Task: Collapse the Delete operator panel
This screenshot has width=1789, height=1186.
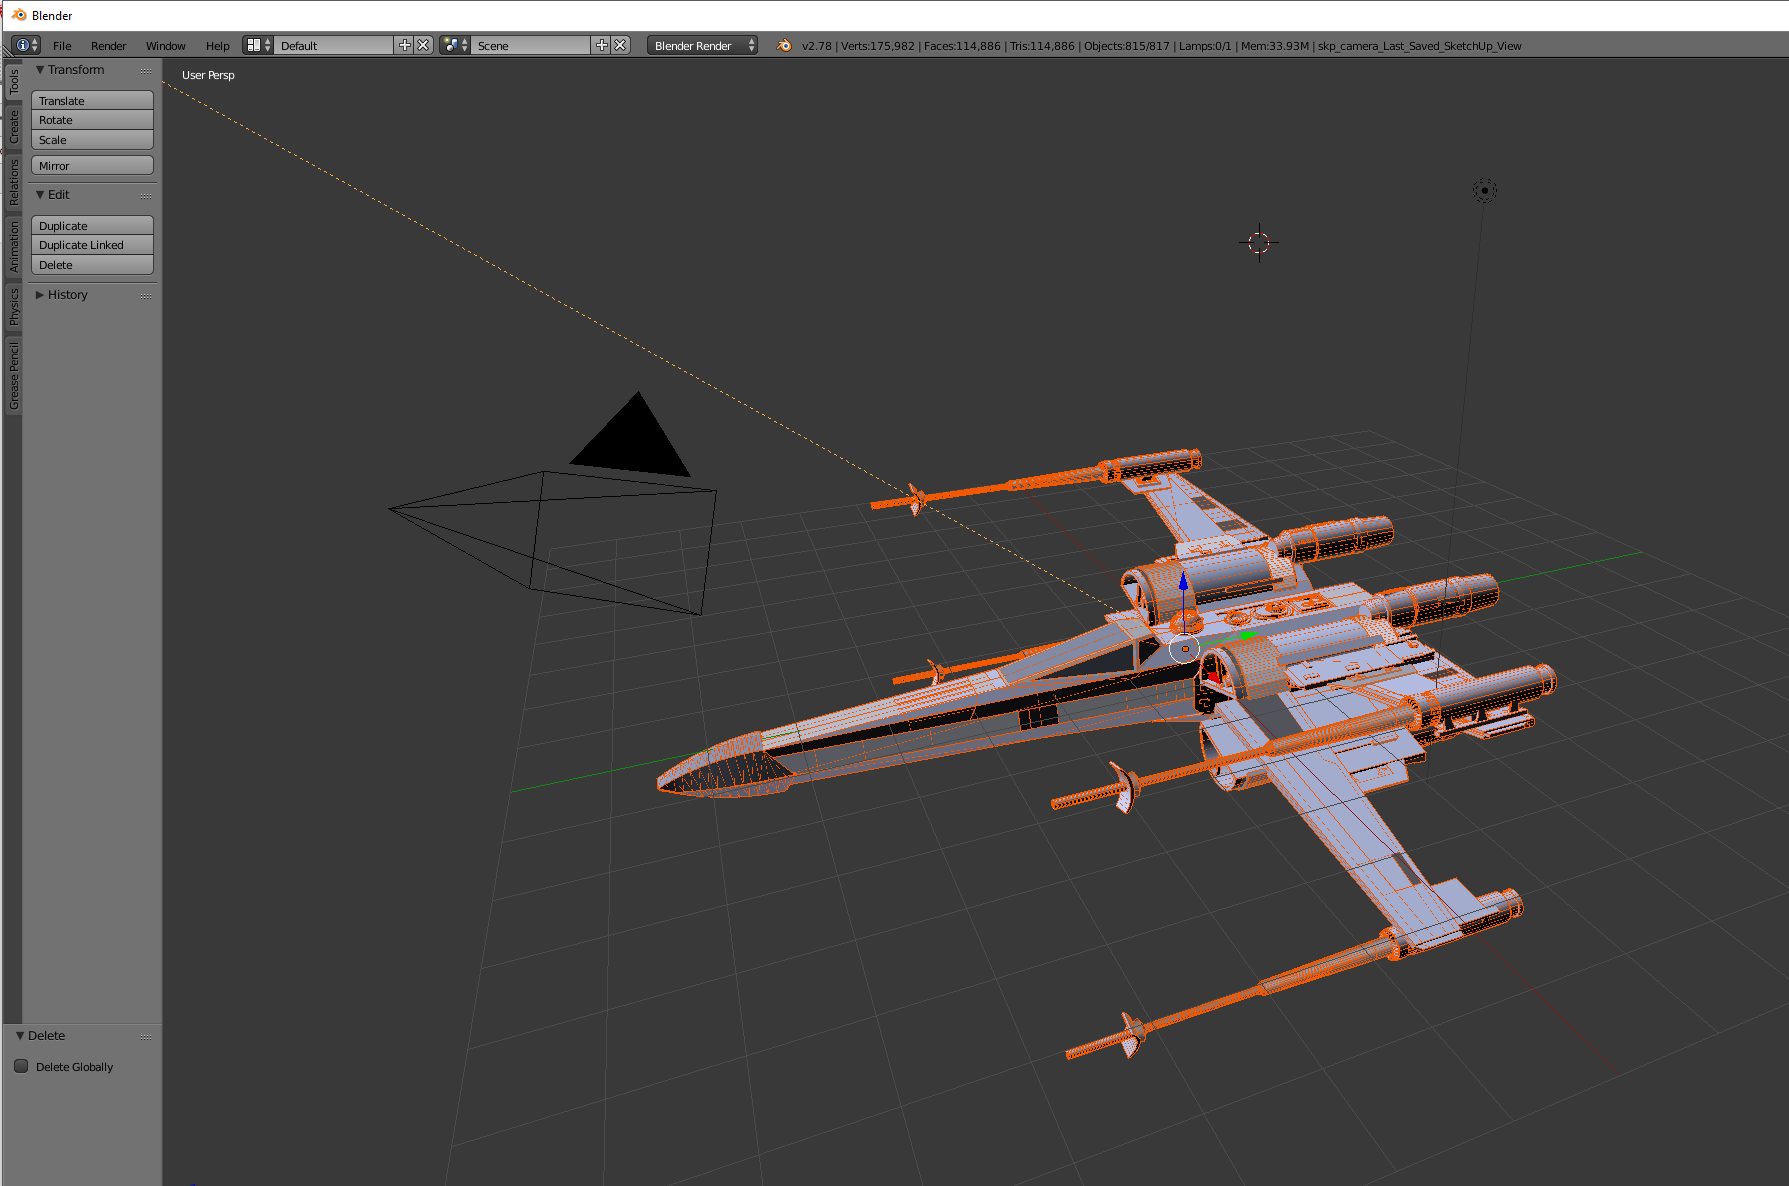Action: (20, 1036)
